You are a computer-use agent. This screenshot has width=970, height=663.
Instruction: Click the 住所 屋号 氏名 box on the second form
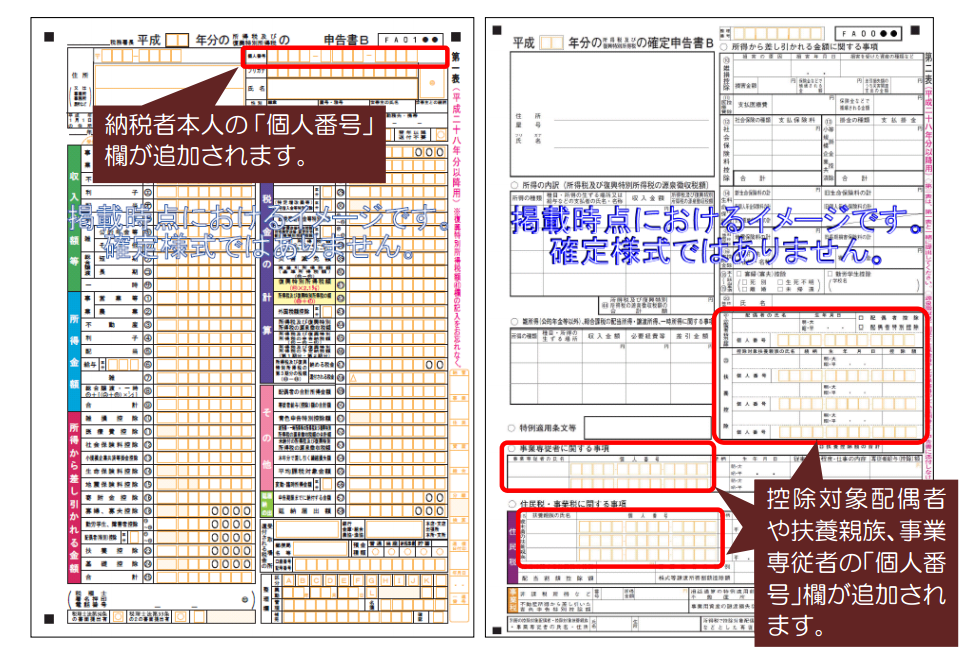point(611,114)
